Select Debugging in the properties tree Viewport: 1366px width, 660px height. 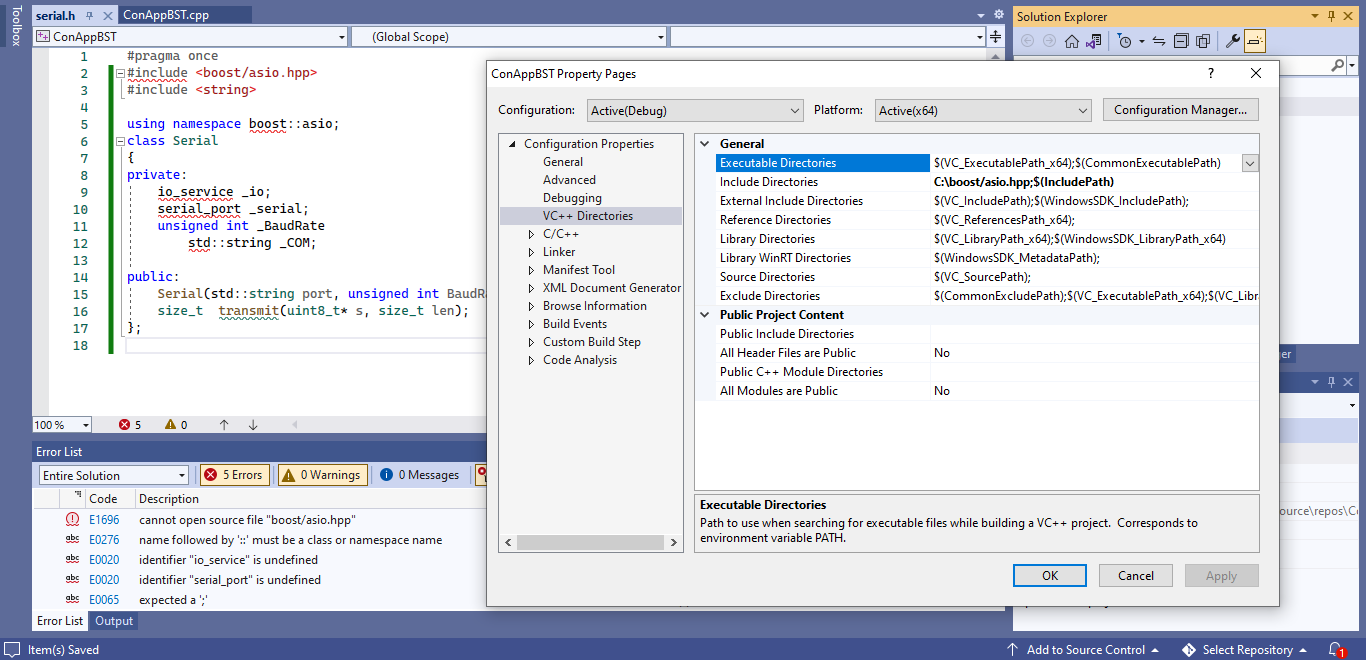pyautogui.click(x=572, y=198)
